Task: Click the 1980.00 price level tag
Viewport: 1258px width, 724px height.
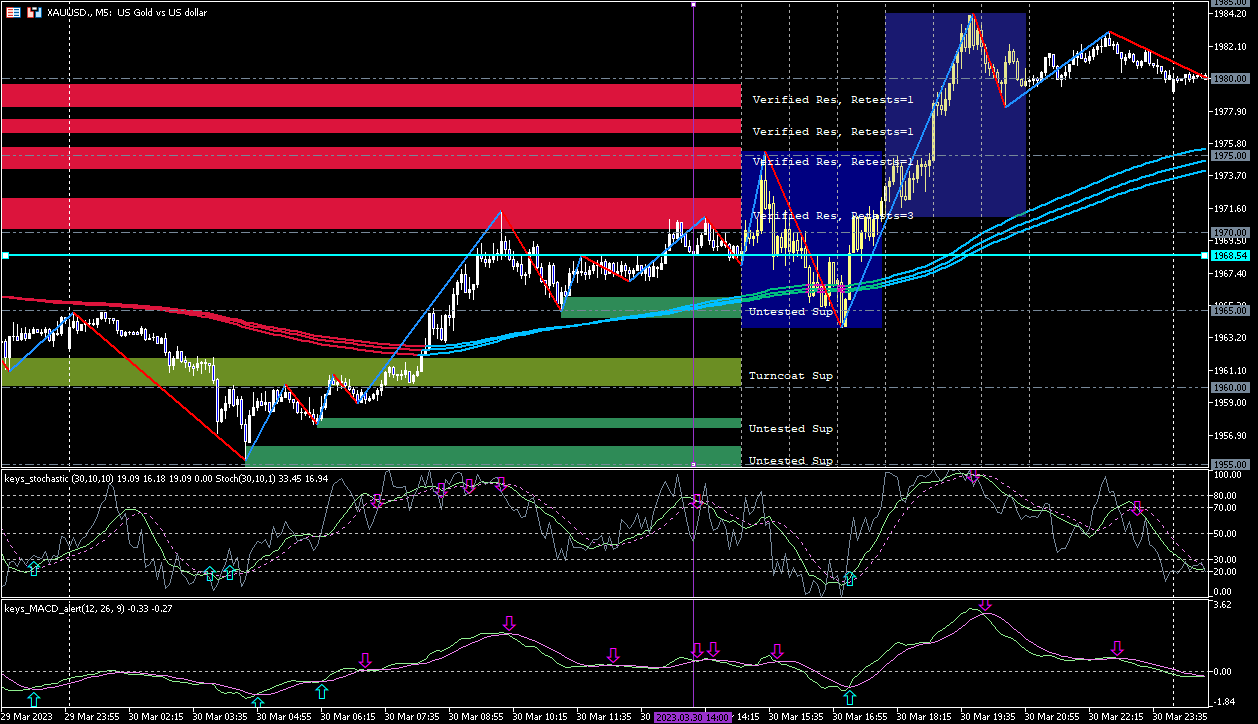Action: pyautogui.click(x=1228, y=79)
